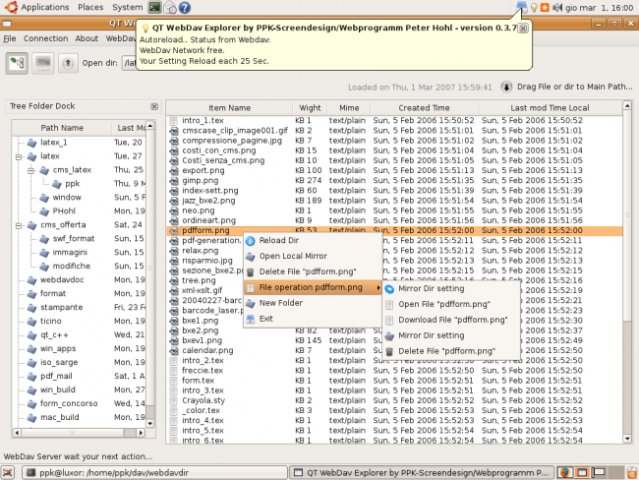Viewport: 639px width, 480px height.
Task: Click the clock showing gio mar 1, 16:00
Action: click(x=599, y=7)
